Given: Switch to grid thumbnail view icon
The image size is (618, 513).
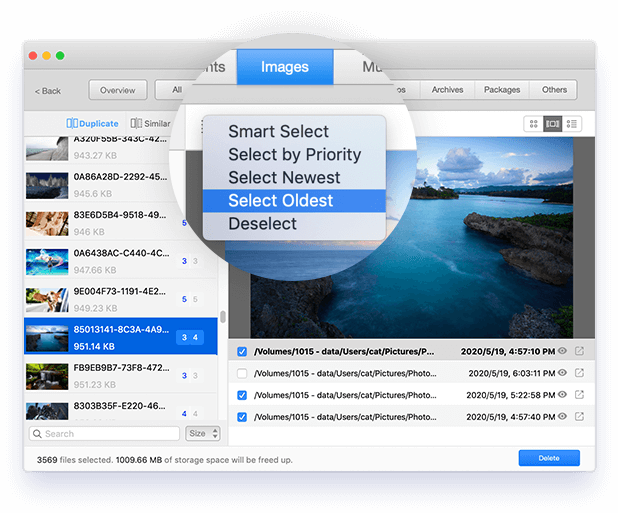Looking at the screenshot, I should click(x=534, y=124).
